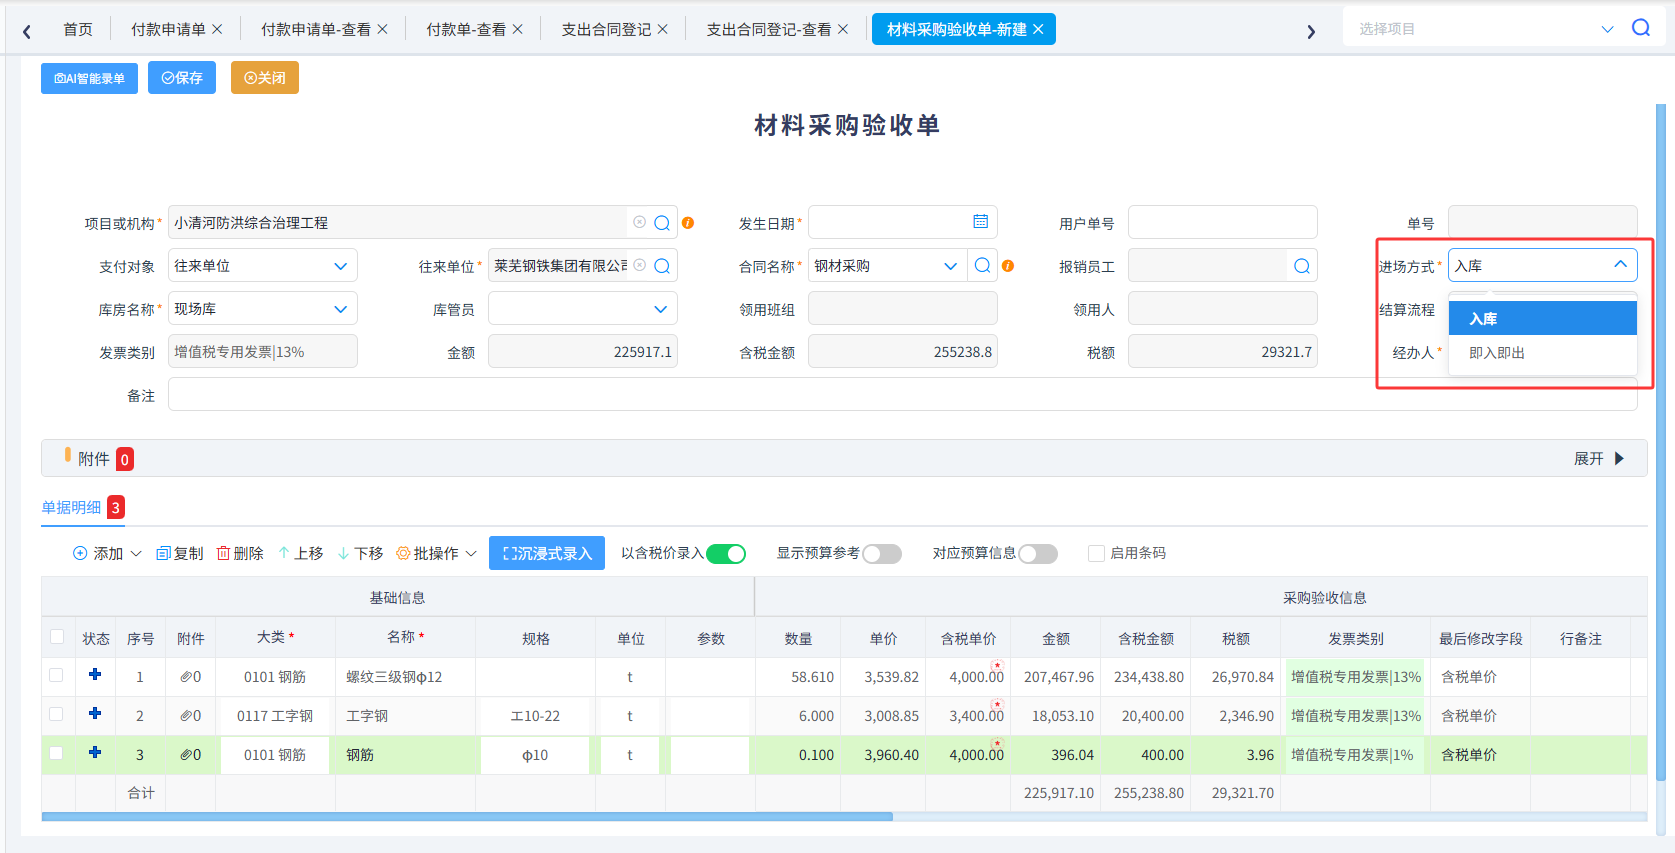Click the search icon beside 合同名称
Screen dimensions: 1675x853
983,265
